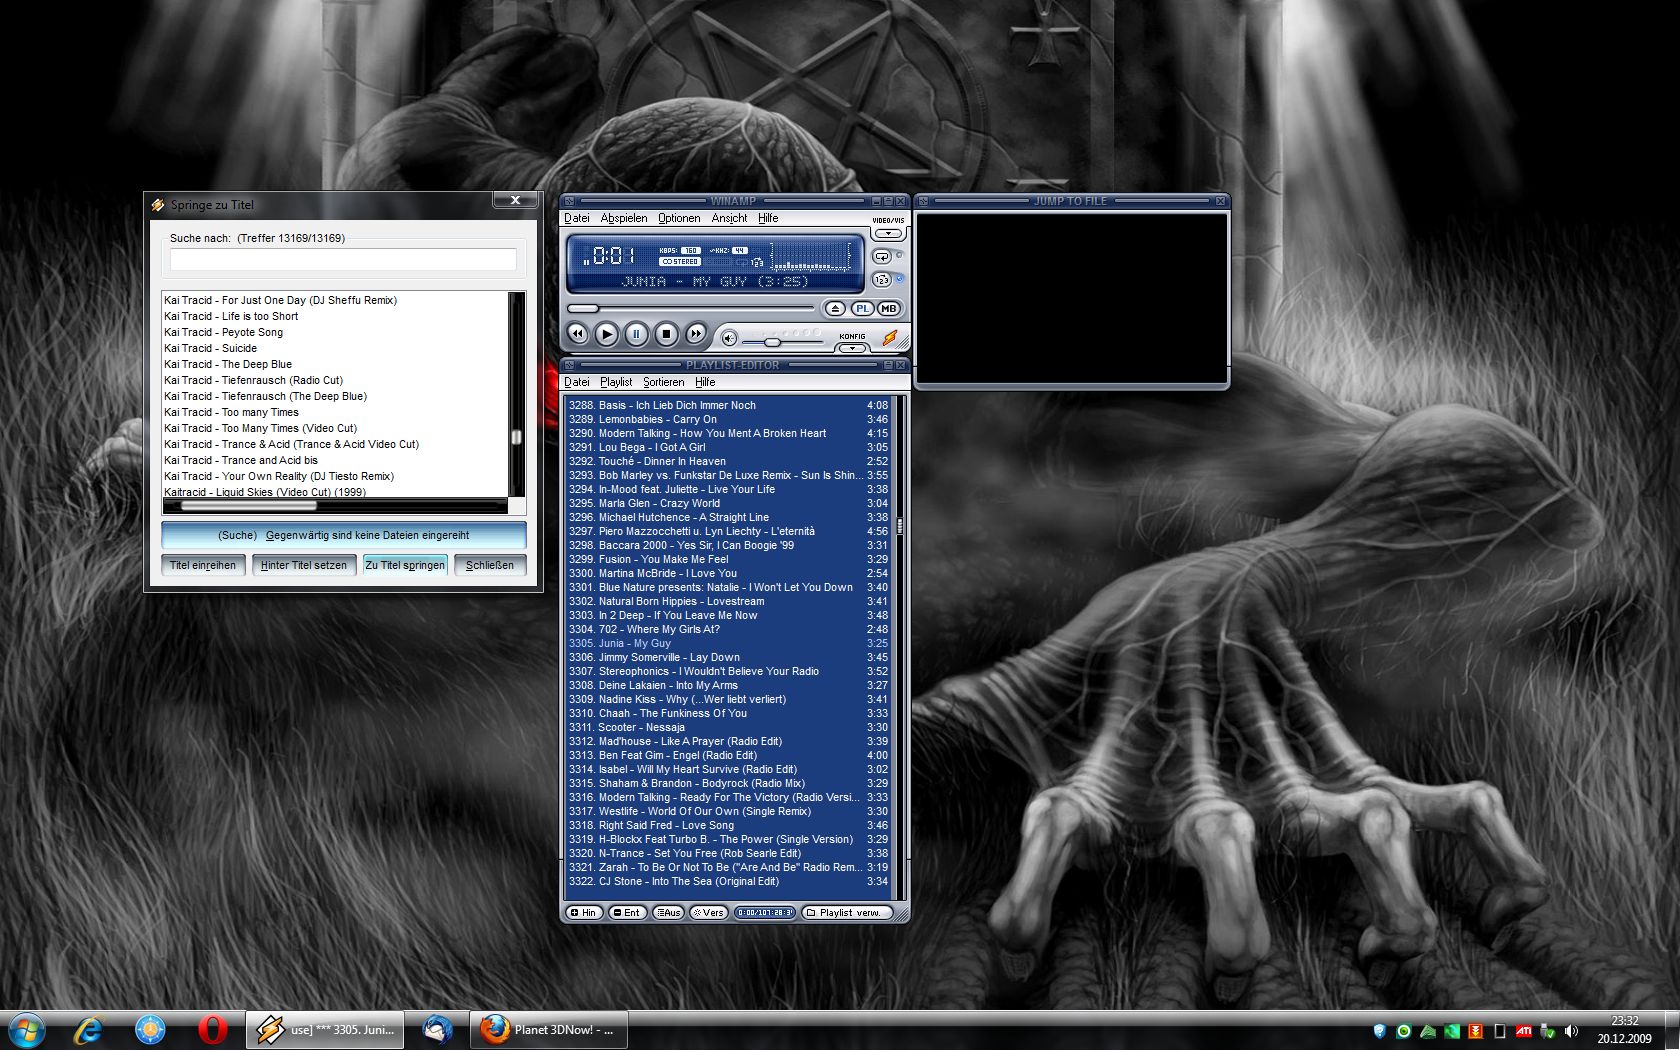The image size is (1680, 1050).
Task: Adjust the Winamp volume slider
Action: 783,342
